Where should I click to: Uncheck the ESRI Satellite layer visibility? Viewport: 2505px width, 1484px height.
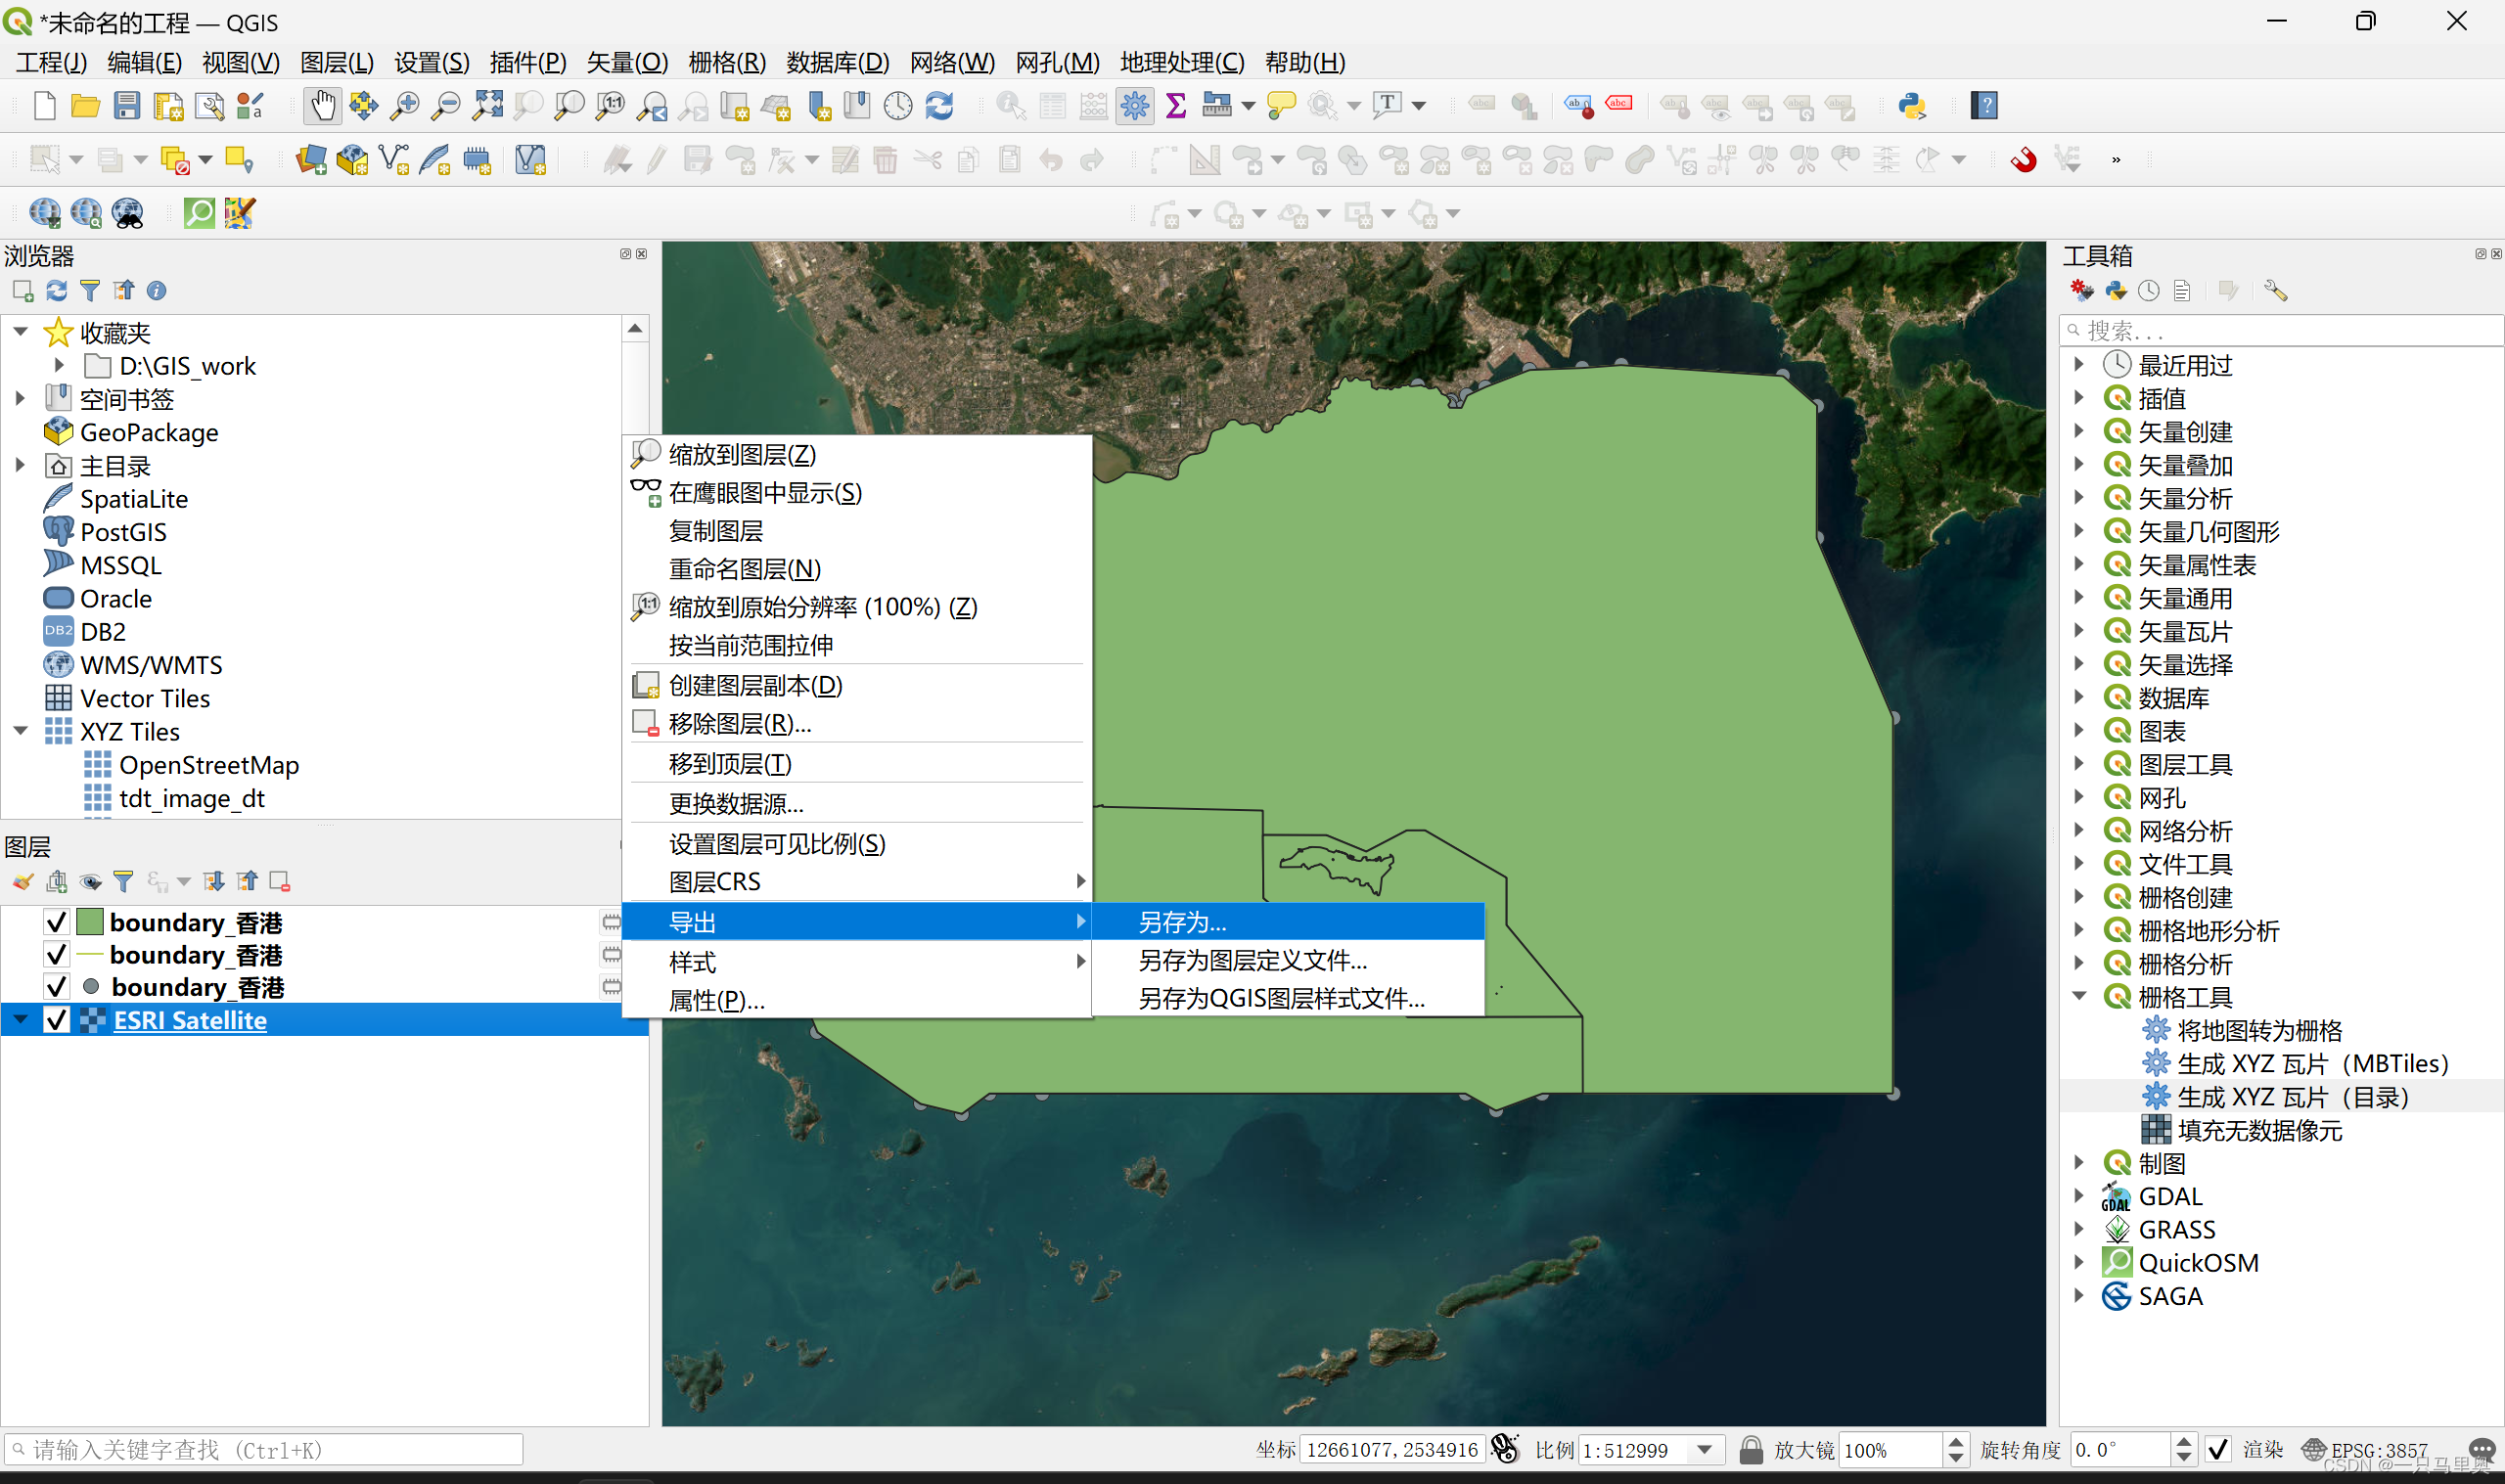pos(57,1020)
